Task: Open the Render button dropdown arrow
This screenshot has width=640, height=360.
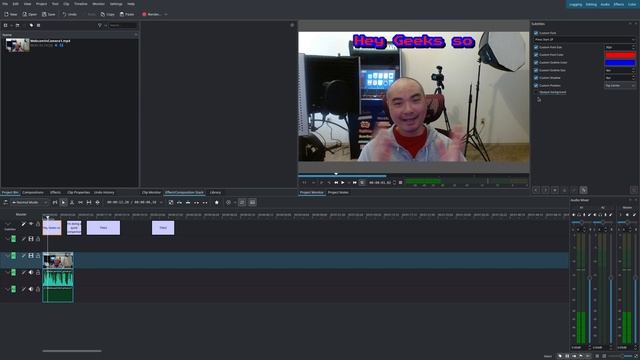Action: pos(166,14)
